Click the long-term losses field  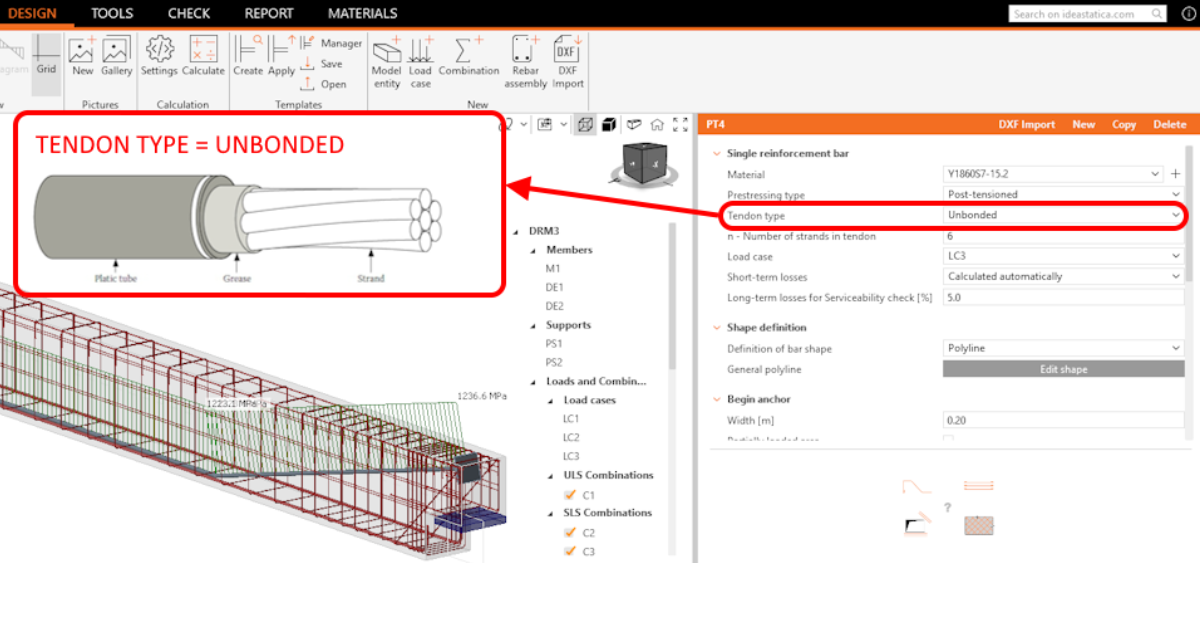point(1063,297)
